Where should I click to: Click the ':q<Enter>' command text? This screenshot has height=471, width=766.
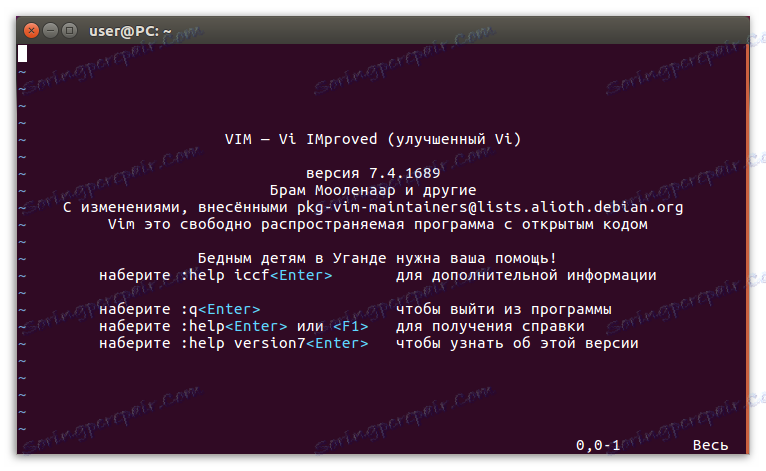pyautogui.click(x=220, y=309)
